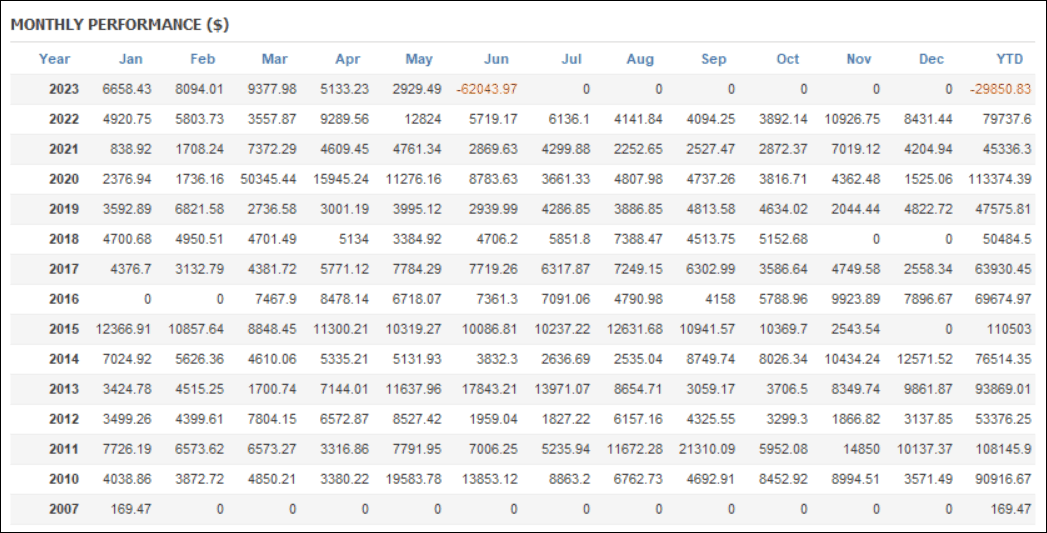Select the Monthly Performance ($) heading
The width and height of the screenshot is (1047, 533).
point(120,25)
